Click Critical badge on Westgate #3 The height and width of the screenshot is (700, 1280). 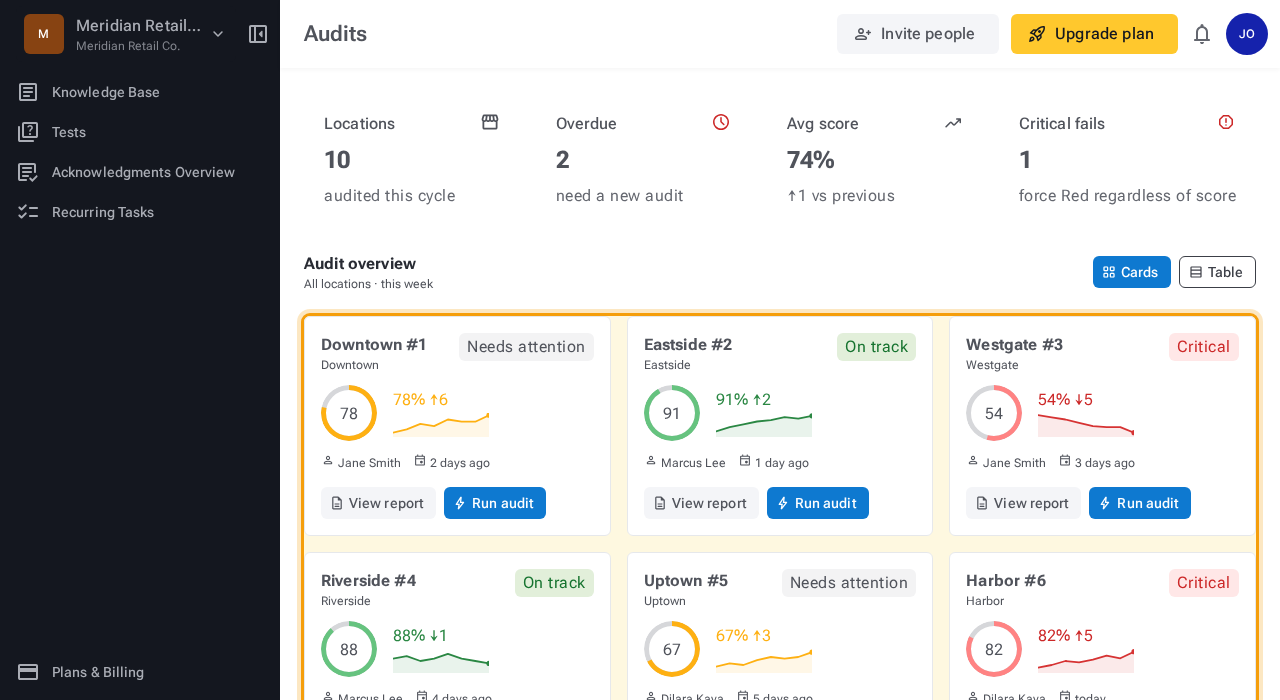pos(1204,347)
